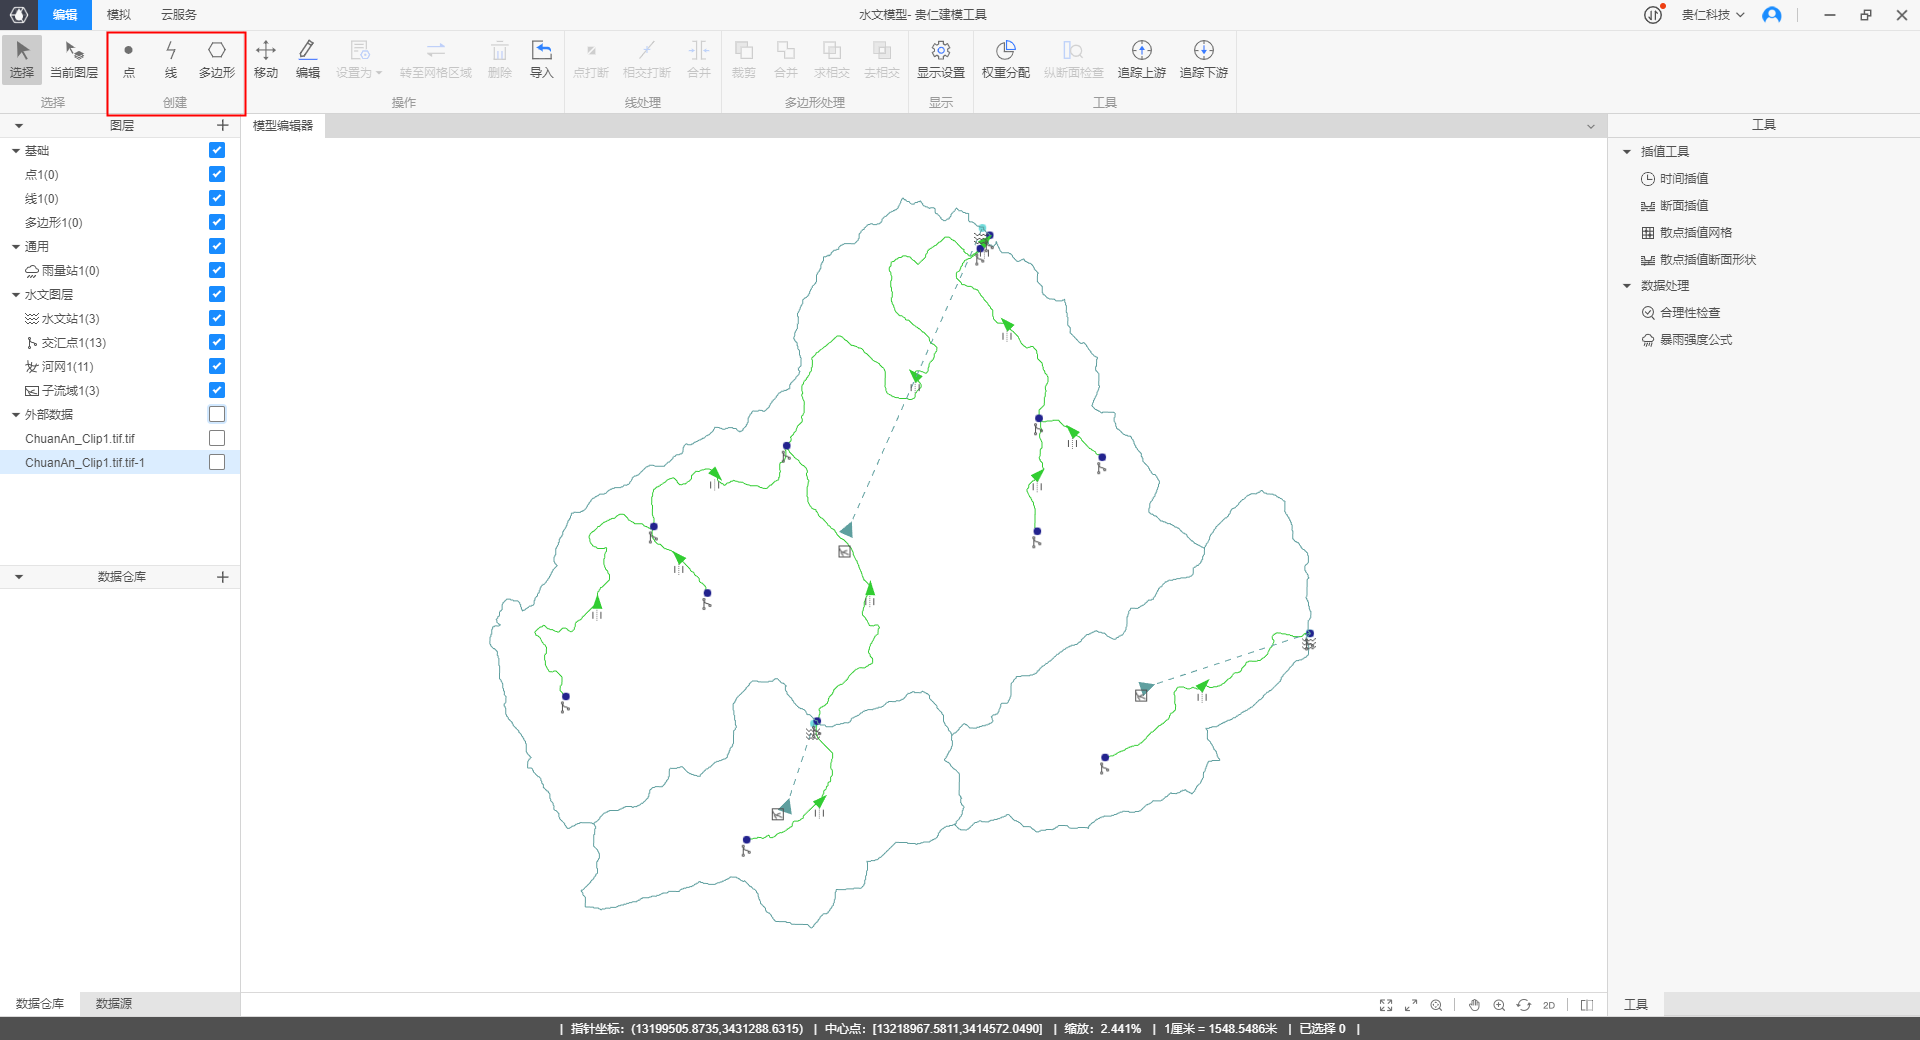
Task: Click the 合理性检查 tool link
Action: coord(1689,313)
